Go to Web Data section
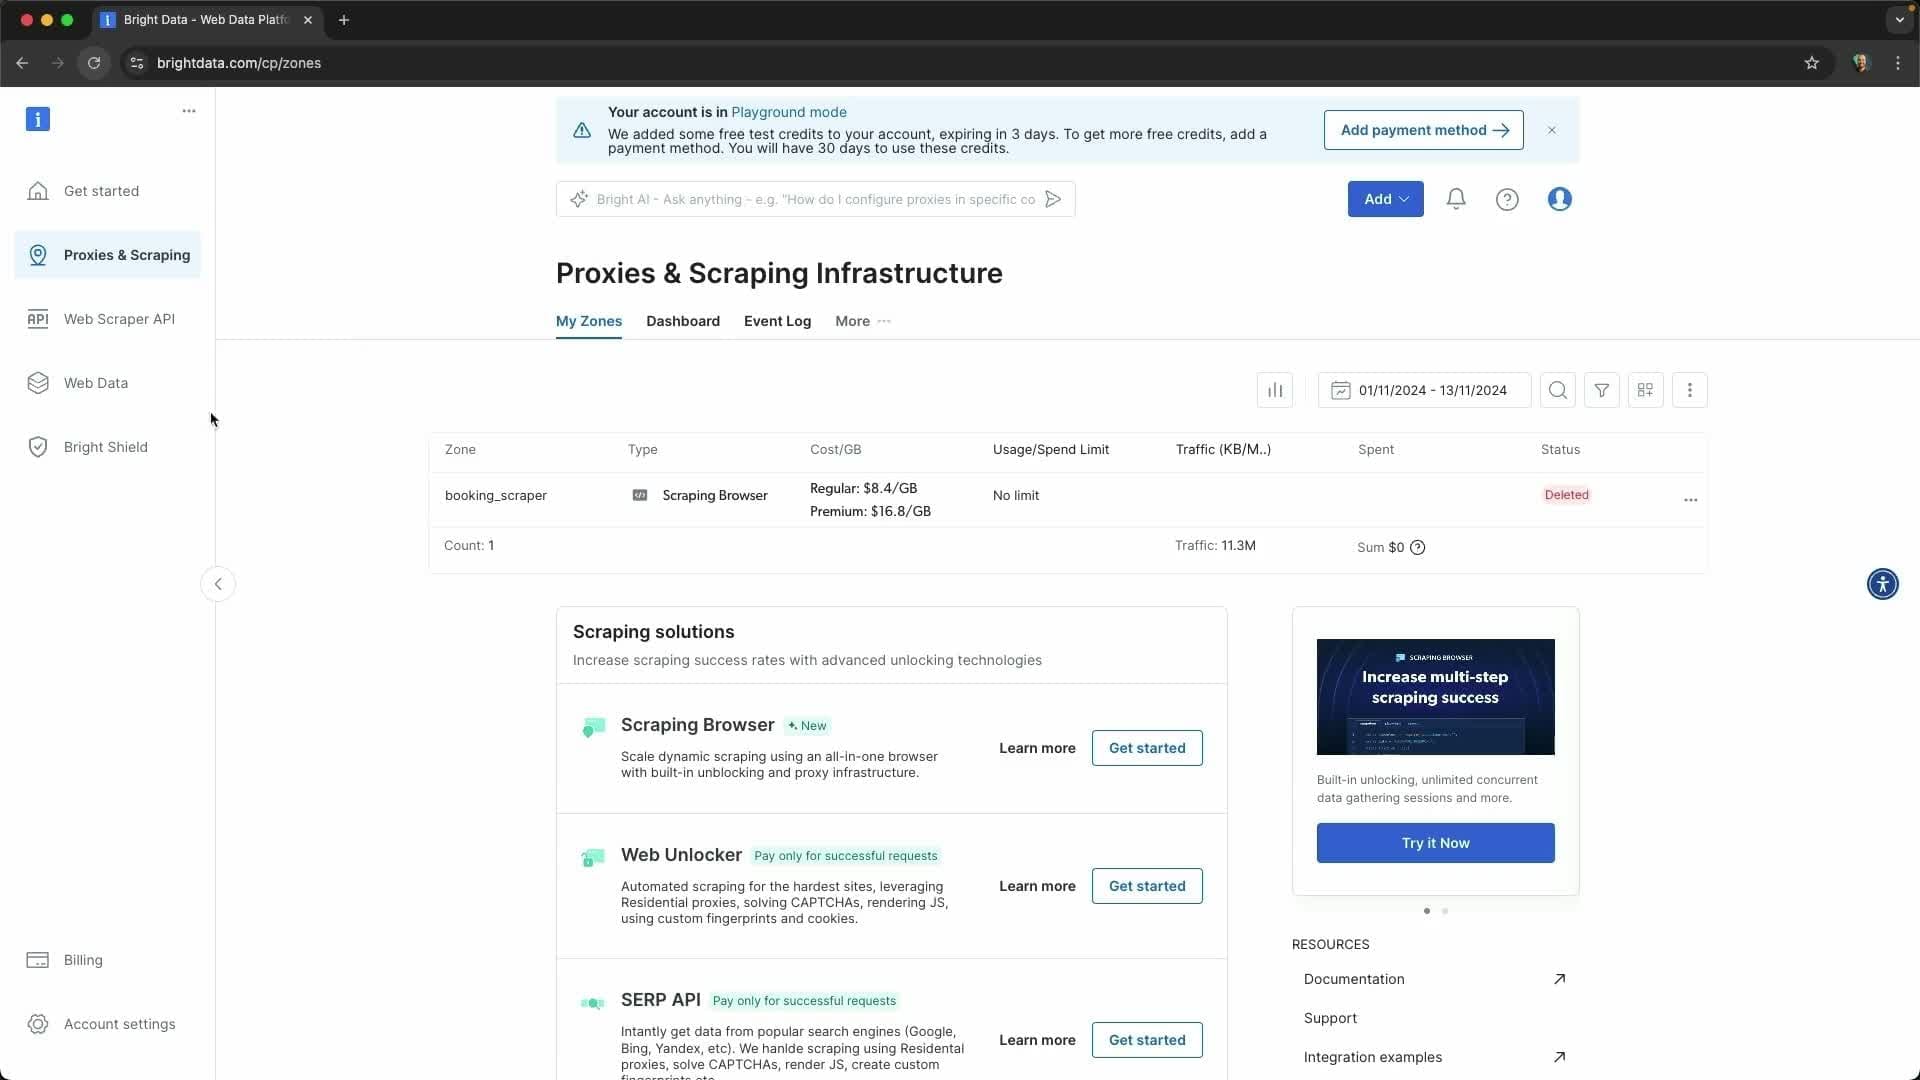 pyautogui.click(x=108, y=383)
